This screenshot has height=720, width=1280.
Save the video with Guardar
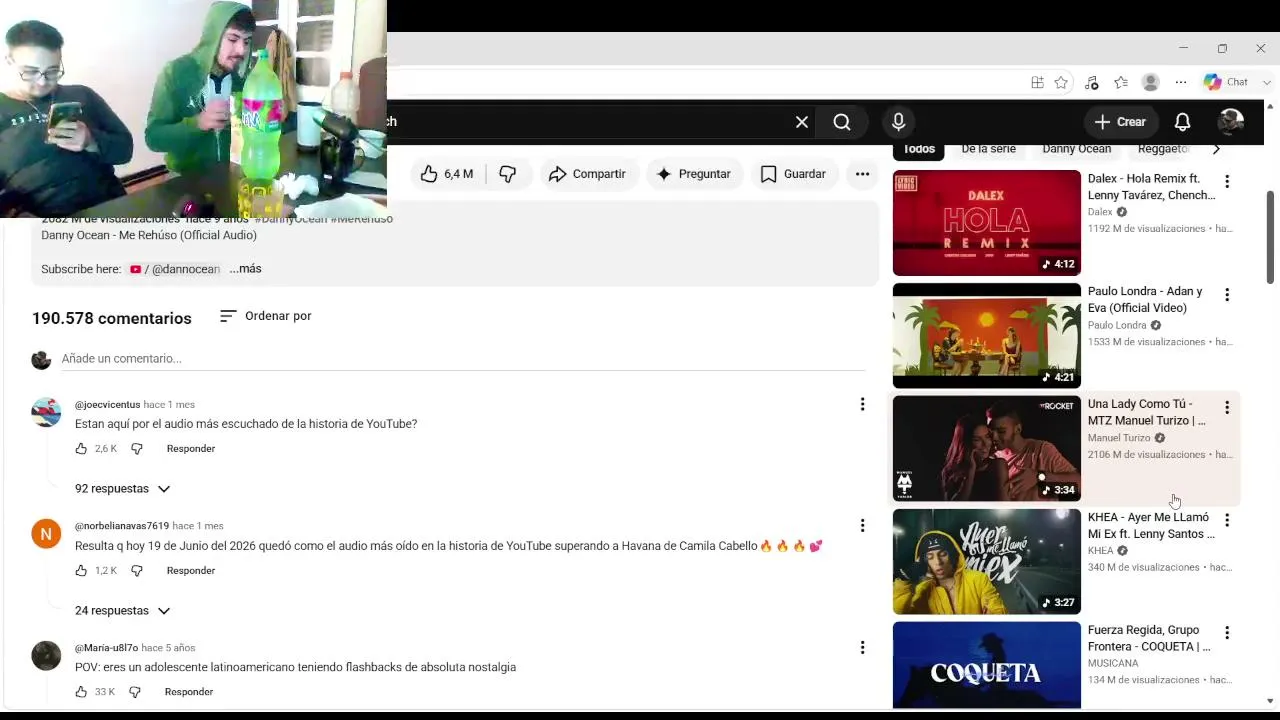click(793, 174)
